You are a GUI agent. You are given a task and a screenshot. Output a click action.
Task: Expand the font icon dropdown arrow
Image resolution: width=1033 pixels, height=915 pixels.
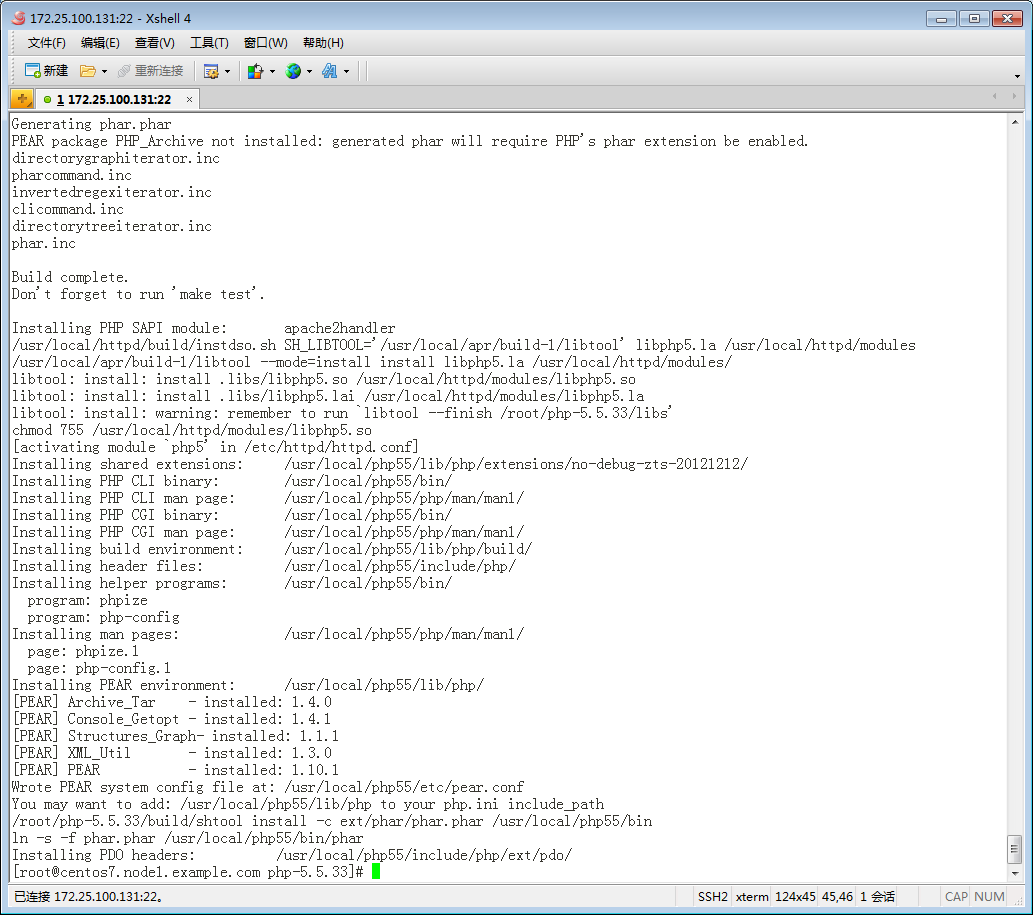tap(347, 72)
